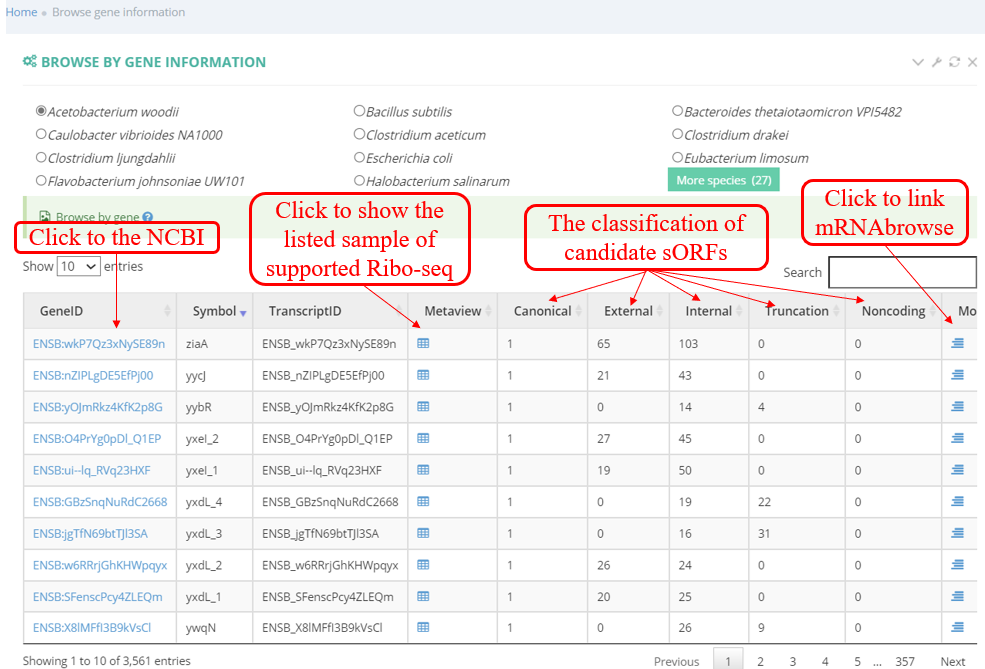Open Metaview icon for yxdL_4 row

coord(423,501)
